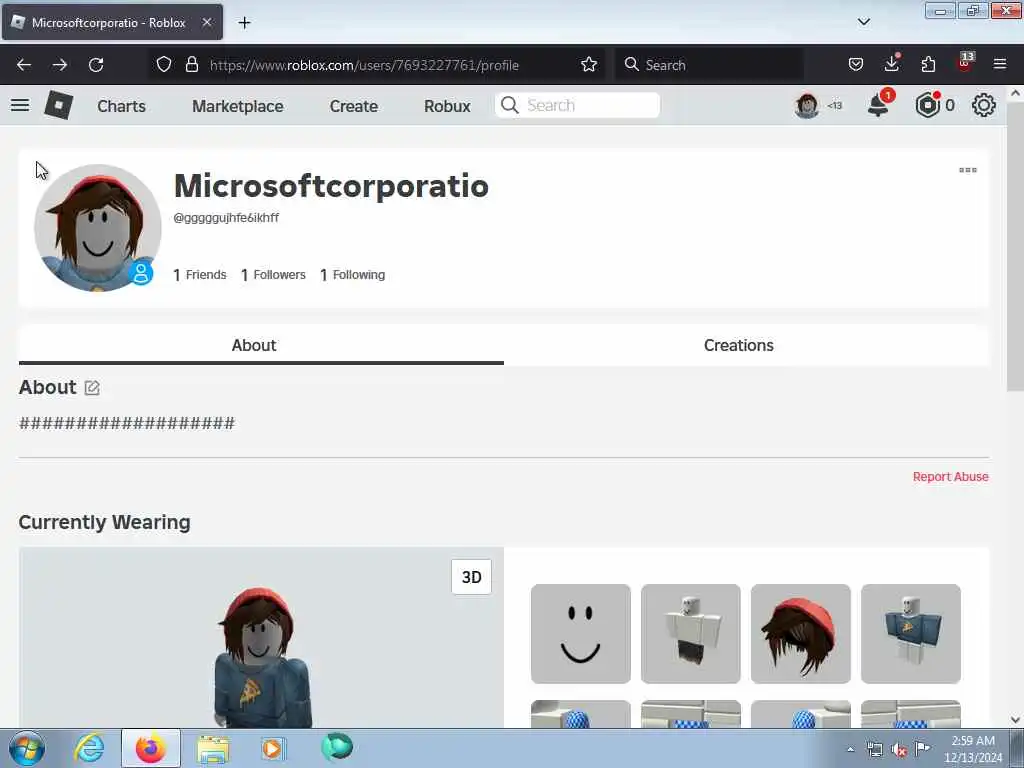Click the Roblox logo home icon
1024x768 pixels.
(59, 105)
